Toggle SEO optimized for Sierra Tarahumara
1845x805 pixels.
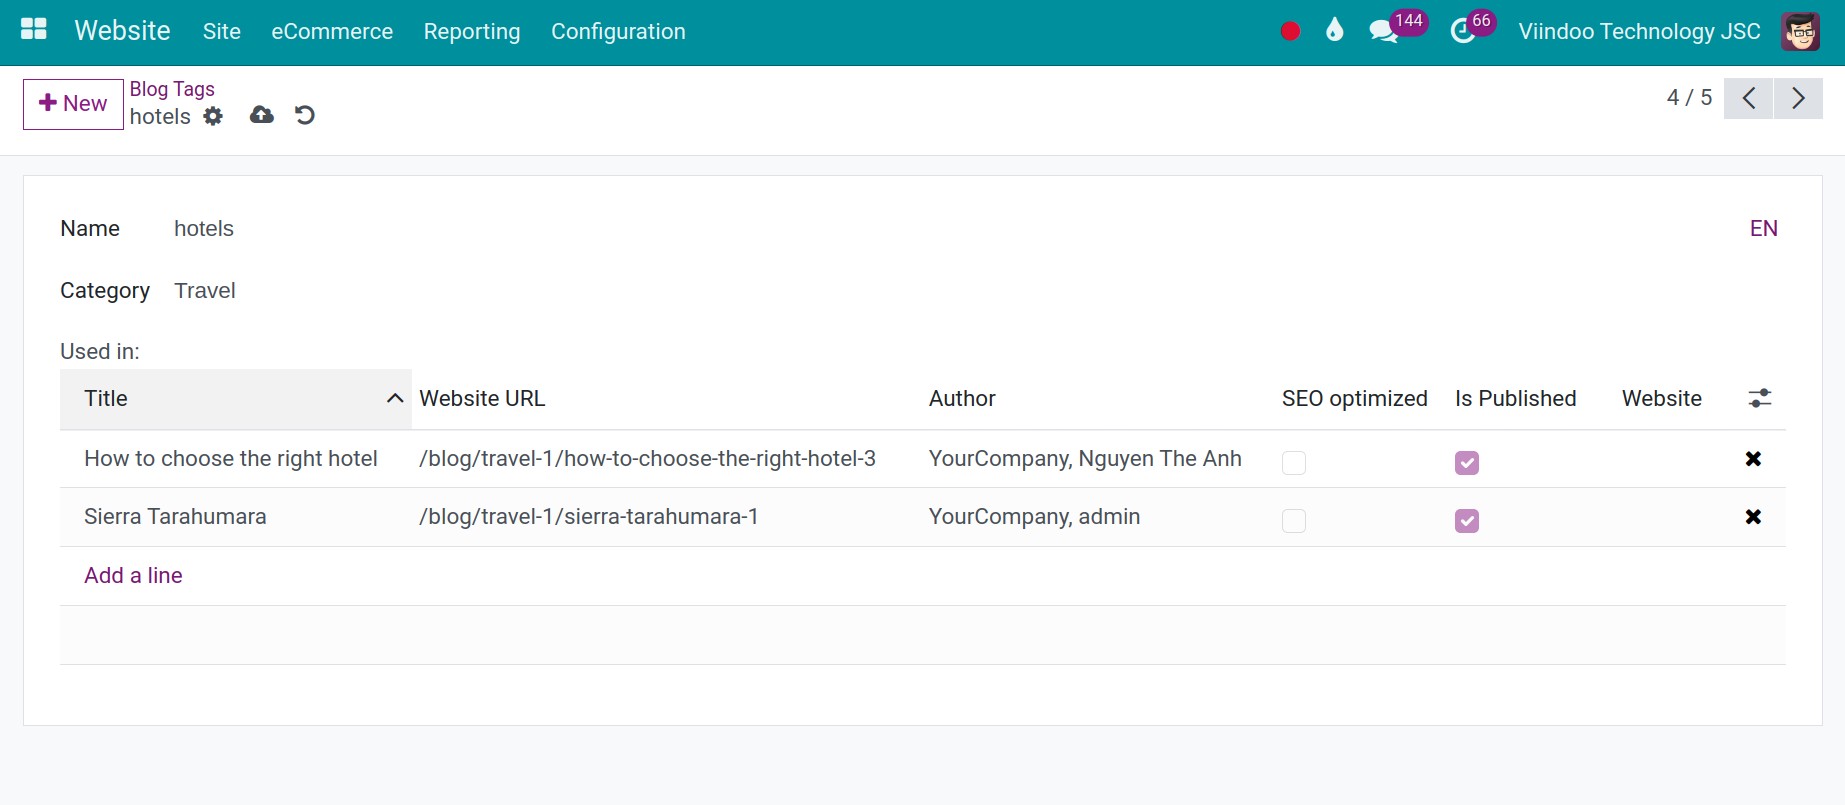pyautogui.click(x=1294, y=520)
